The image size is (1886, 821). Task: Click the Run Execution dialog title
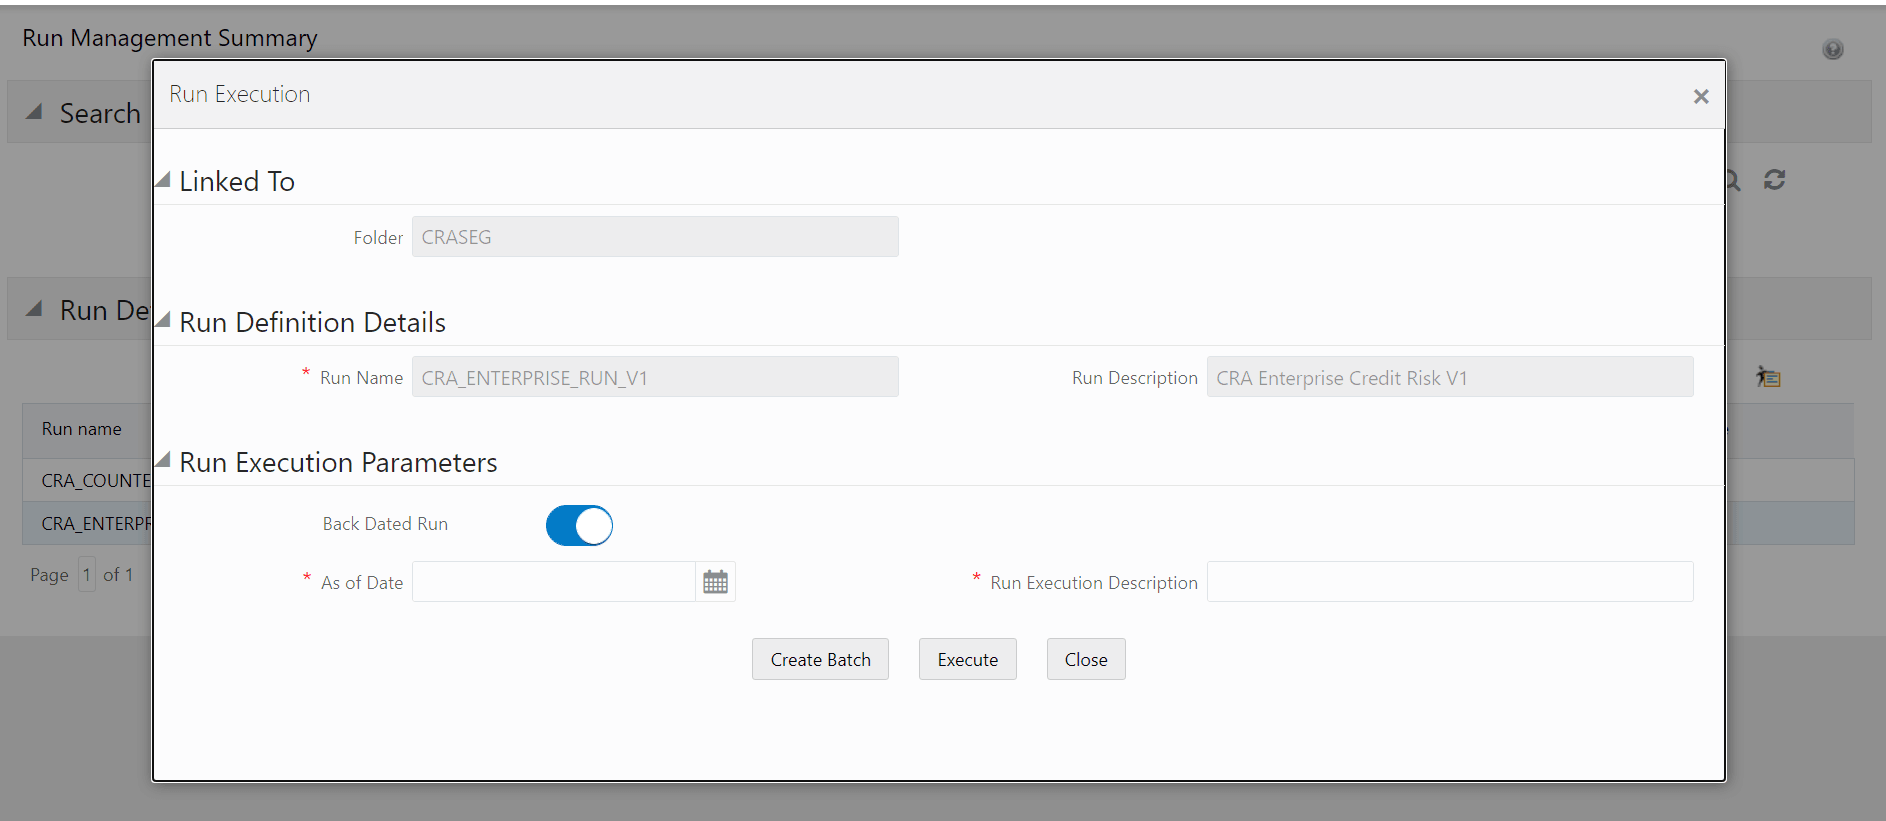(x=240, y=94)
